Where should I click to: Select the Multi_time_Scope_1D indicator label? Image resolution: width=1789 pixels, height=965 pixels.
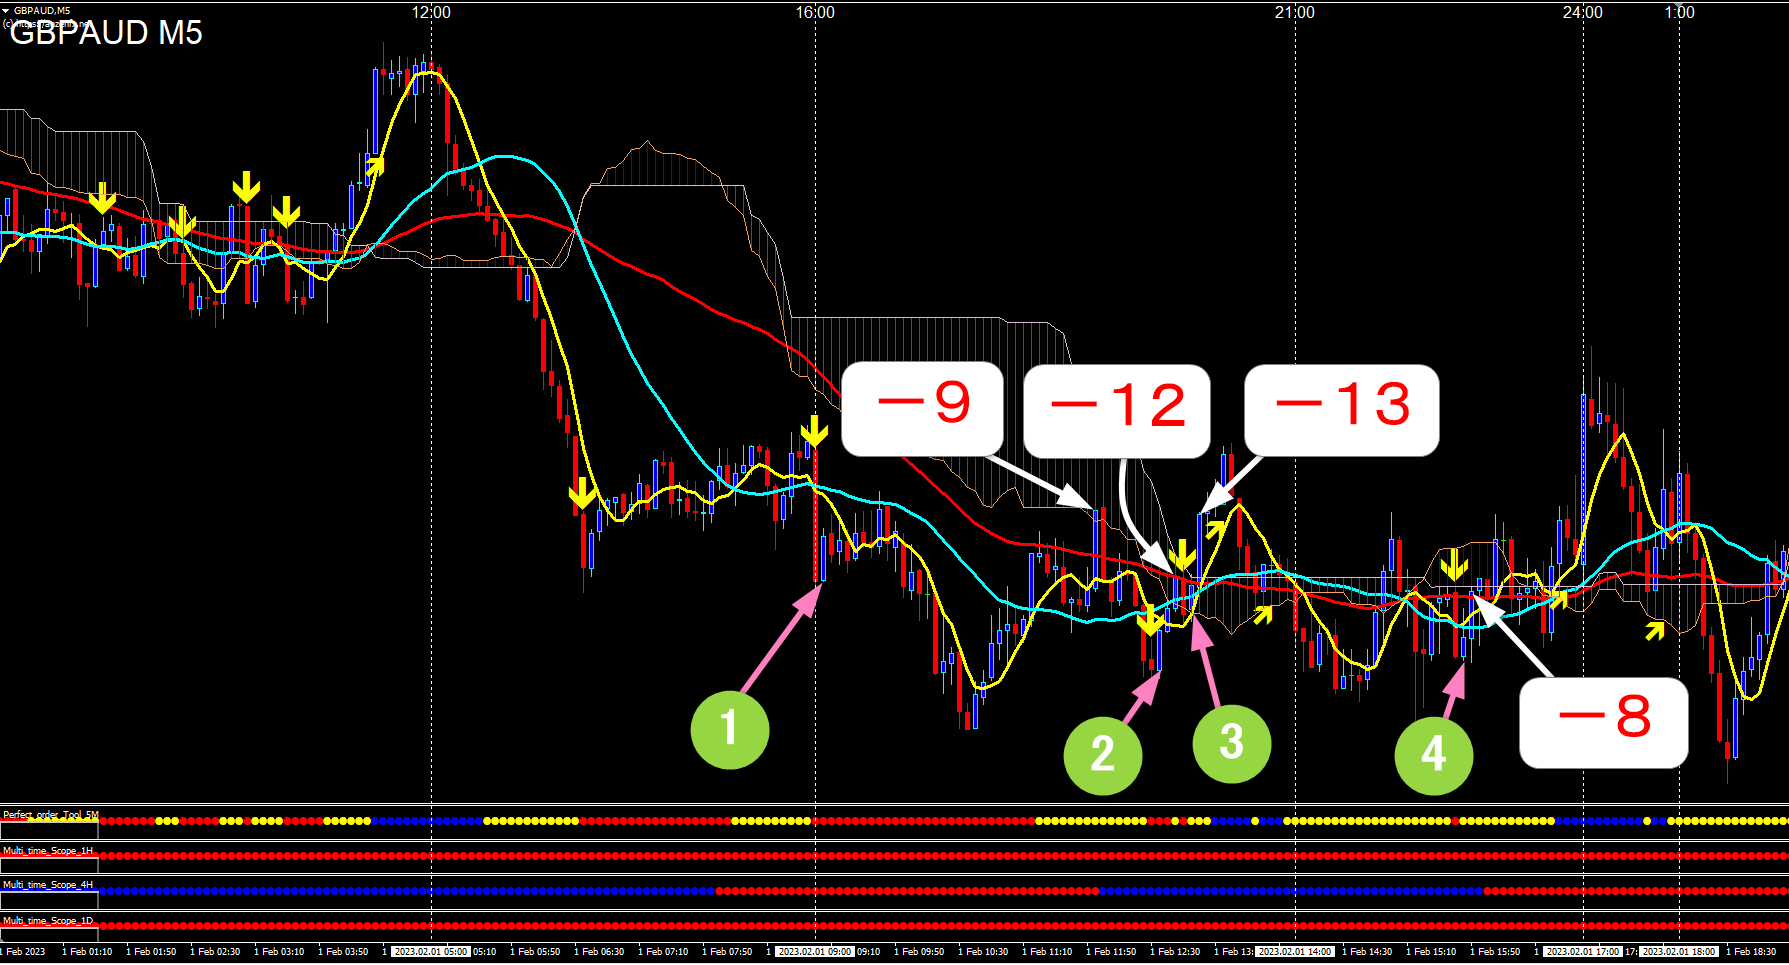tap(48, 920)
